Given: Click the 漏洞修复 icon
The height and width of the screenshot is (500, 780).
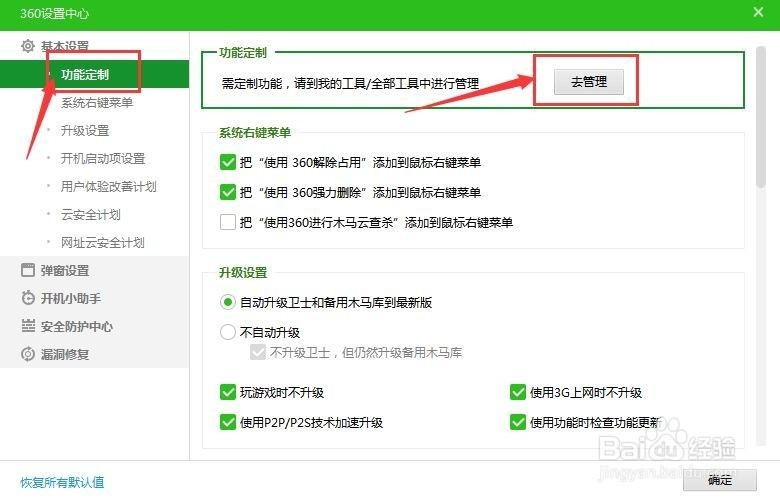Looking at the screenshot, I should tap(28, 354).
